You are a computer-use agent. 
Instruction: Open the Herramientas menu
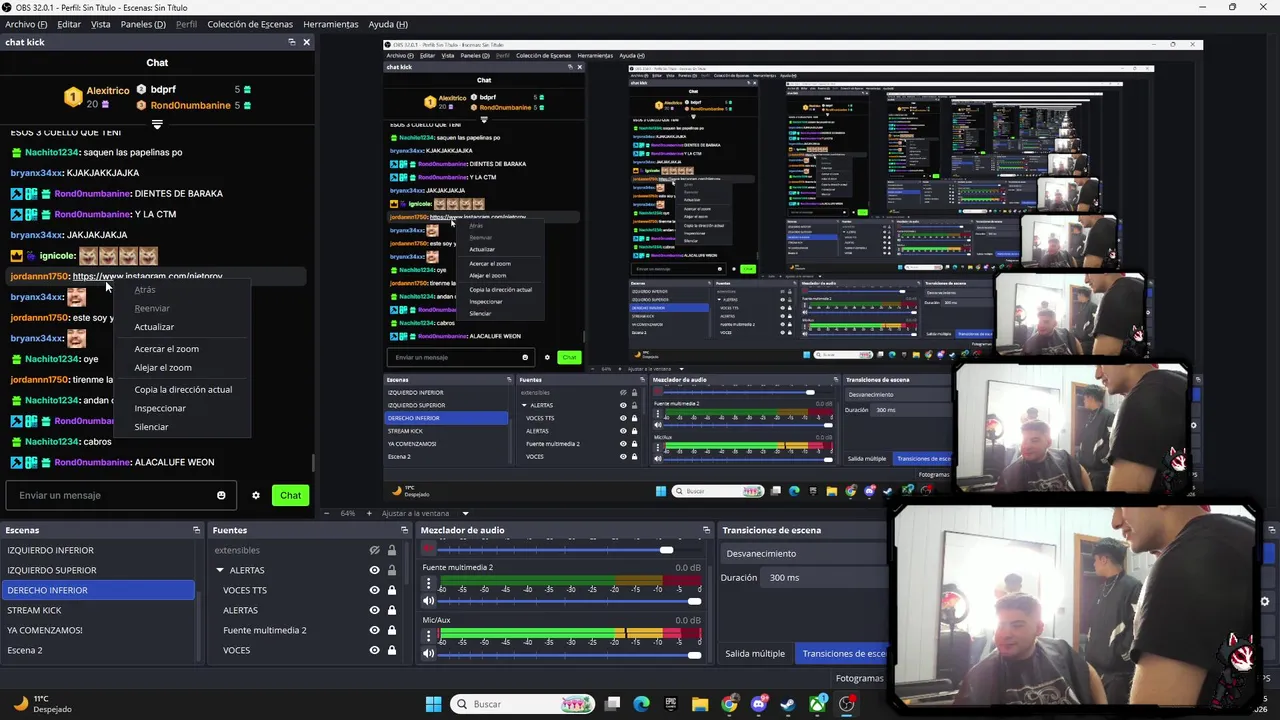point(331,24)
